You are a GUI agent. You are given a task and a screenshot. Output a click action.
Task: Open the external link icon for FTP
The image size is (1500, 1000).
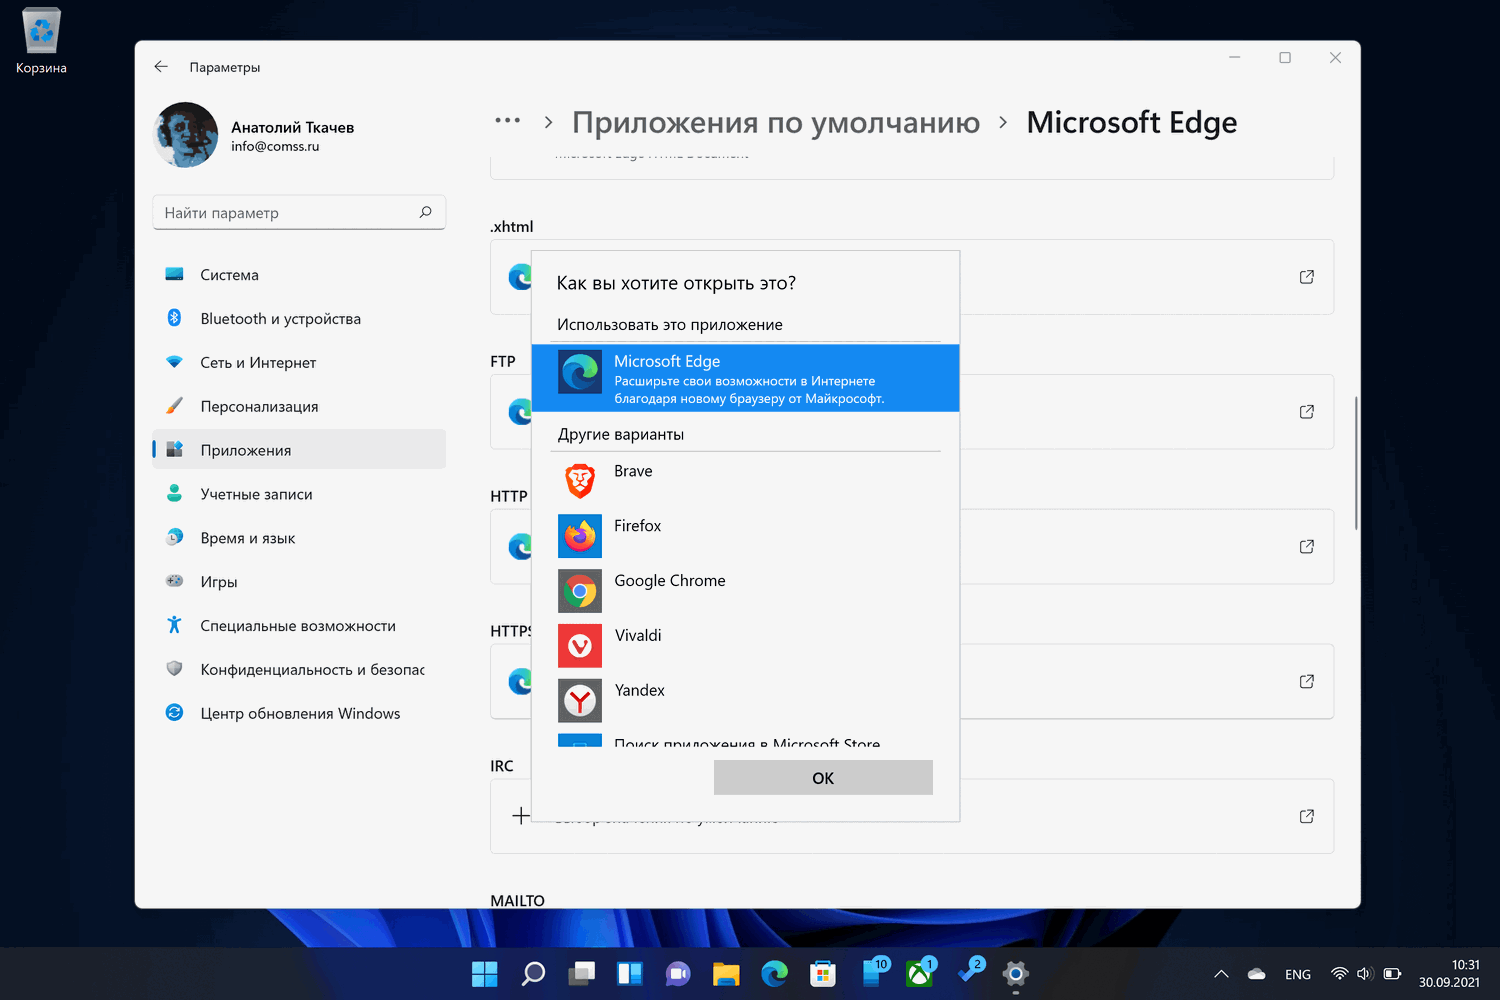(1306, 412)
